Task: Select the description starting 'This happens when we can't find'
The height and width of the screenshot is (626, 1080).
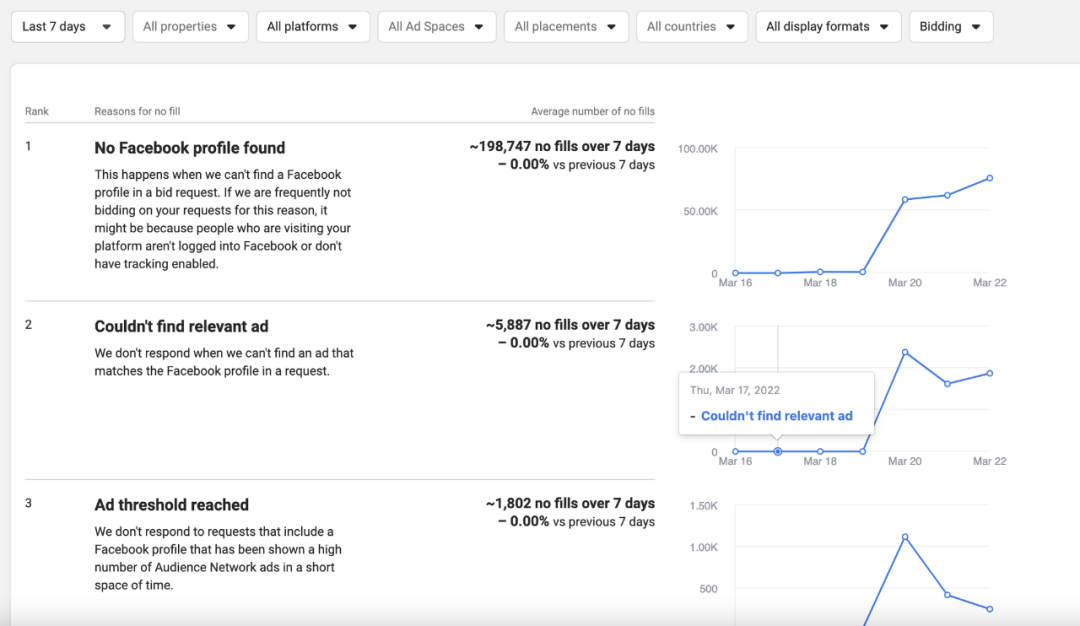Action: [x=223, y=219]
